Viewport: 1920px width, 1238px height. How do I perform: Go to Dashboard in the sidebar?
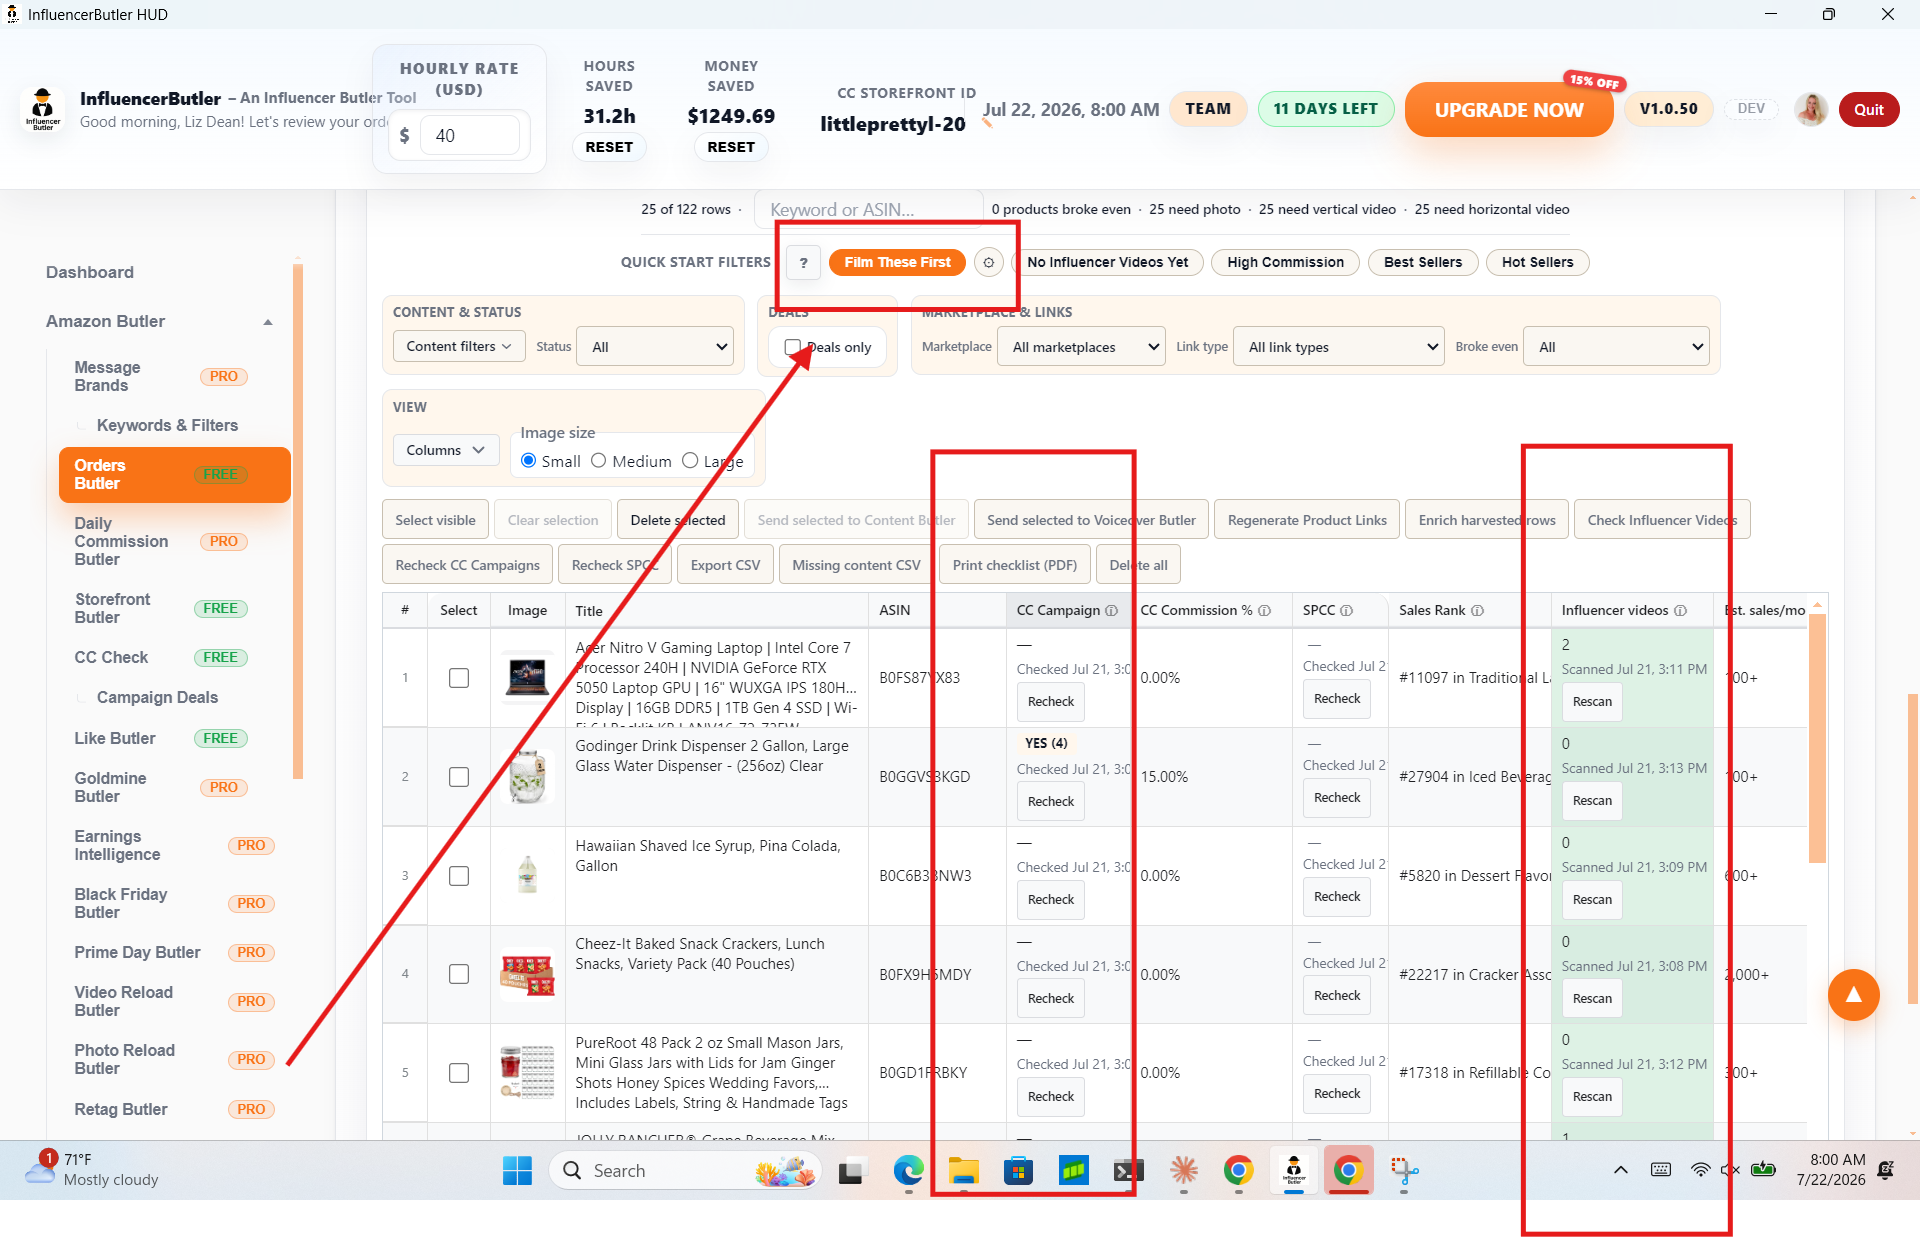tap(90, 272)
